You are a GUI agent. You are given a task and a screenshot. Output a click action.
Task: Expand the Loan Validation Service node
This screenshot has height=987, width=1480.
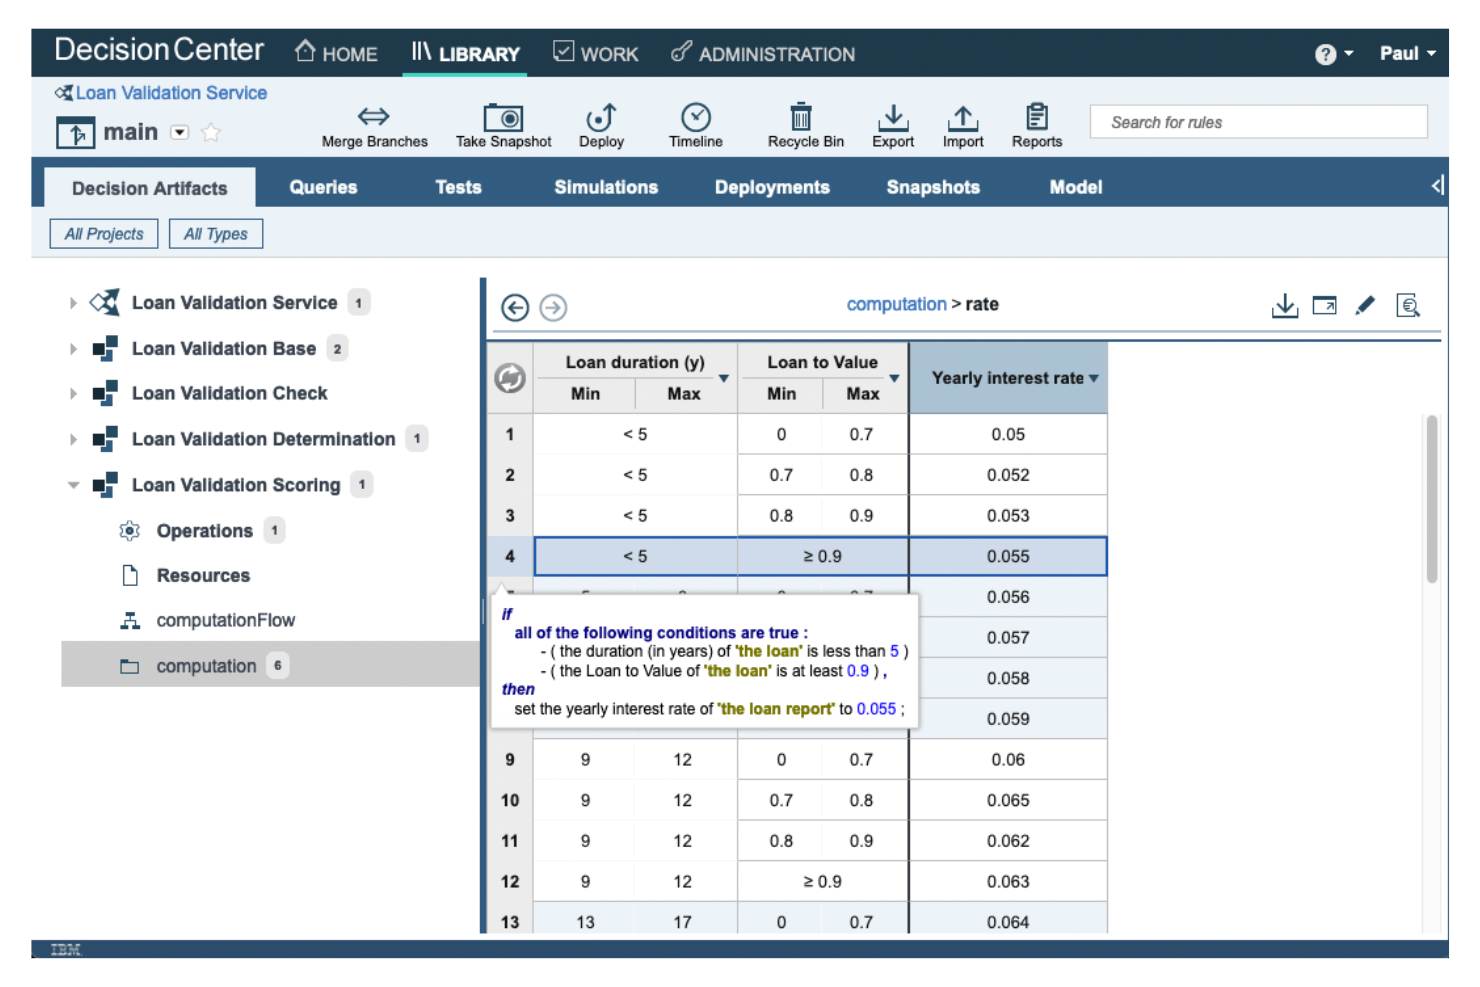[73, 302]
